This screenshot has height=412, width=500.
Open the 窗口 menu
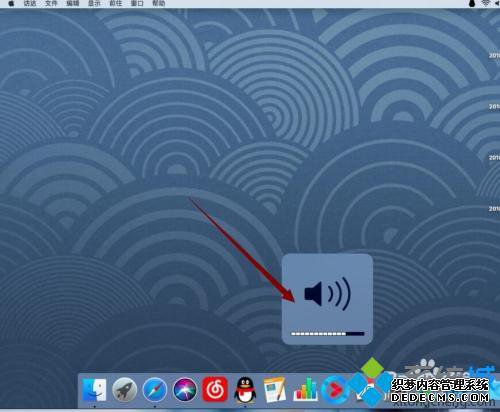point(137,3)
